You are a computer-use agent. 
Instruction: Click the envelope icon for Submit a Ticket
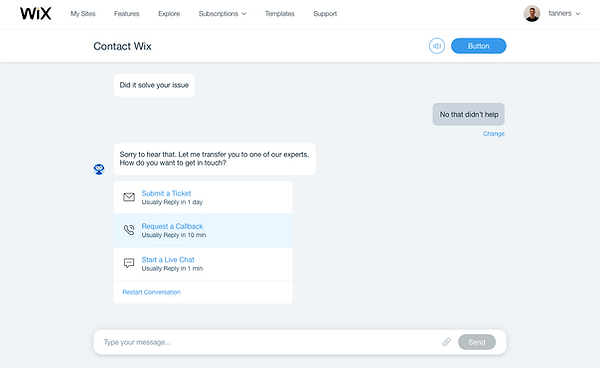point(129,197)
